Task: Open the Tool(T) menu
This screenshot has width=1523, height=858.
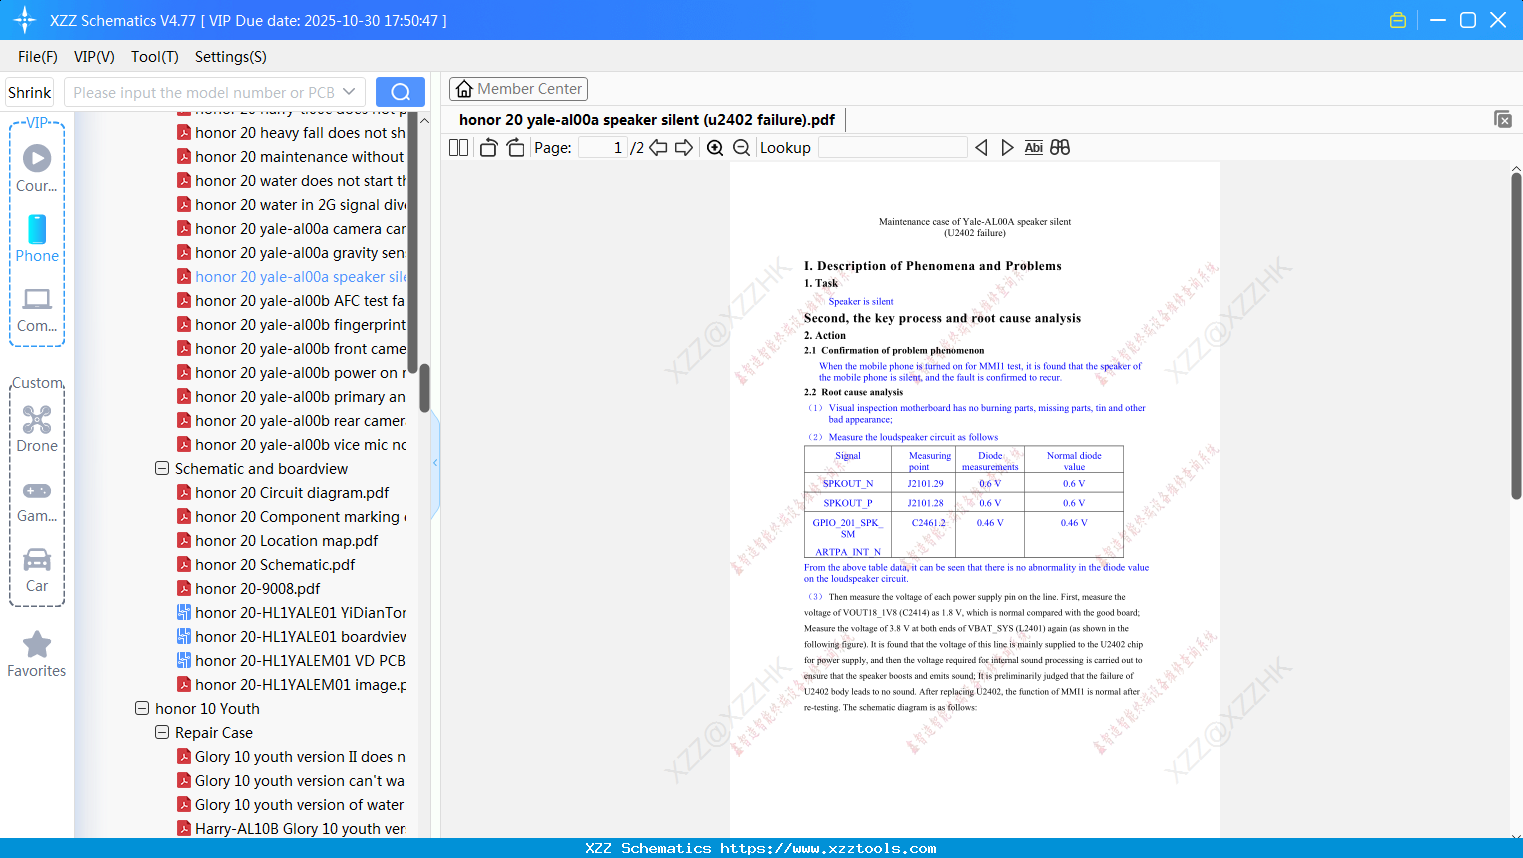Action: 155,57
